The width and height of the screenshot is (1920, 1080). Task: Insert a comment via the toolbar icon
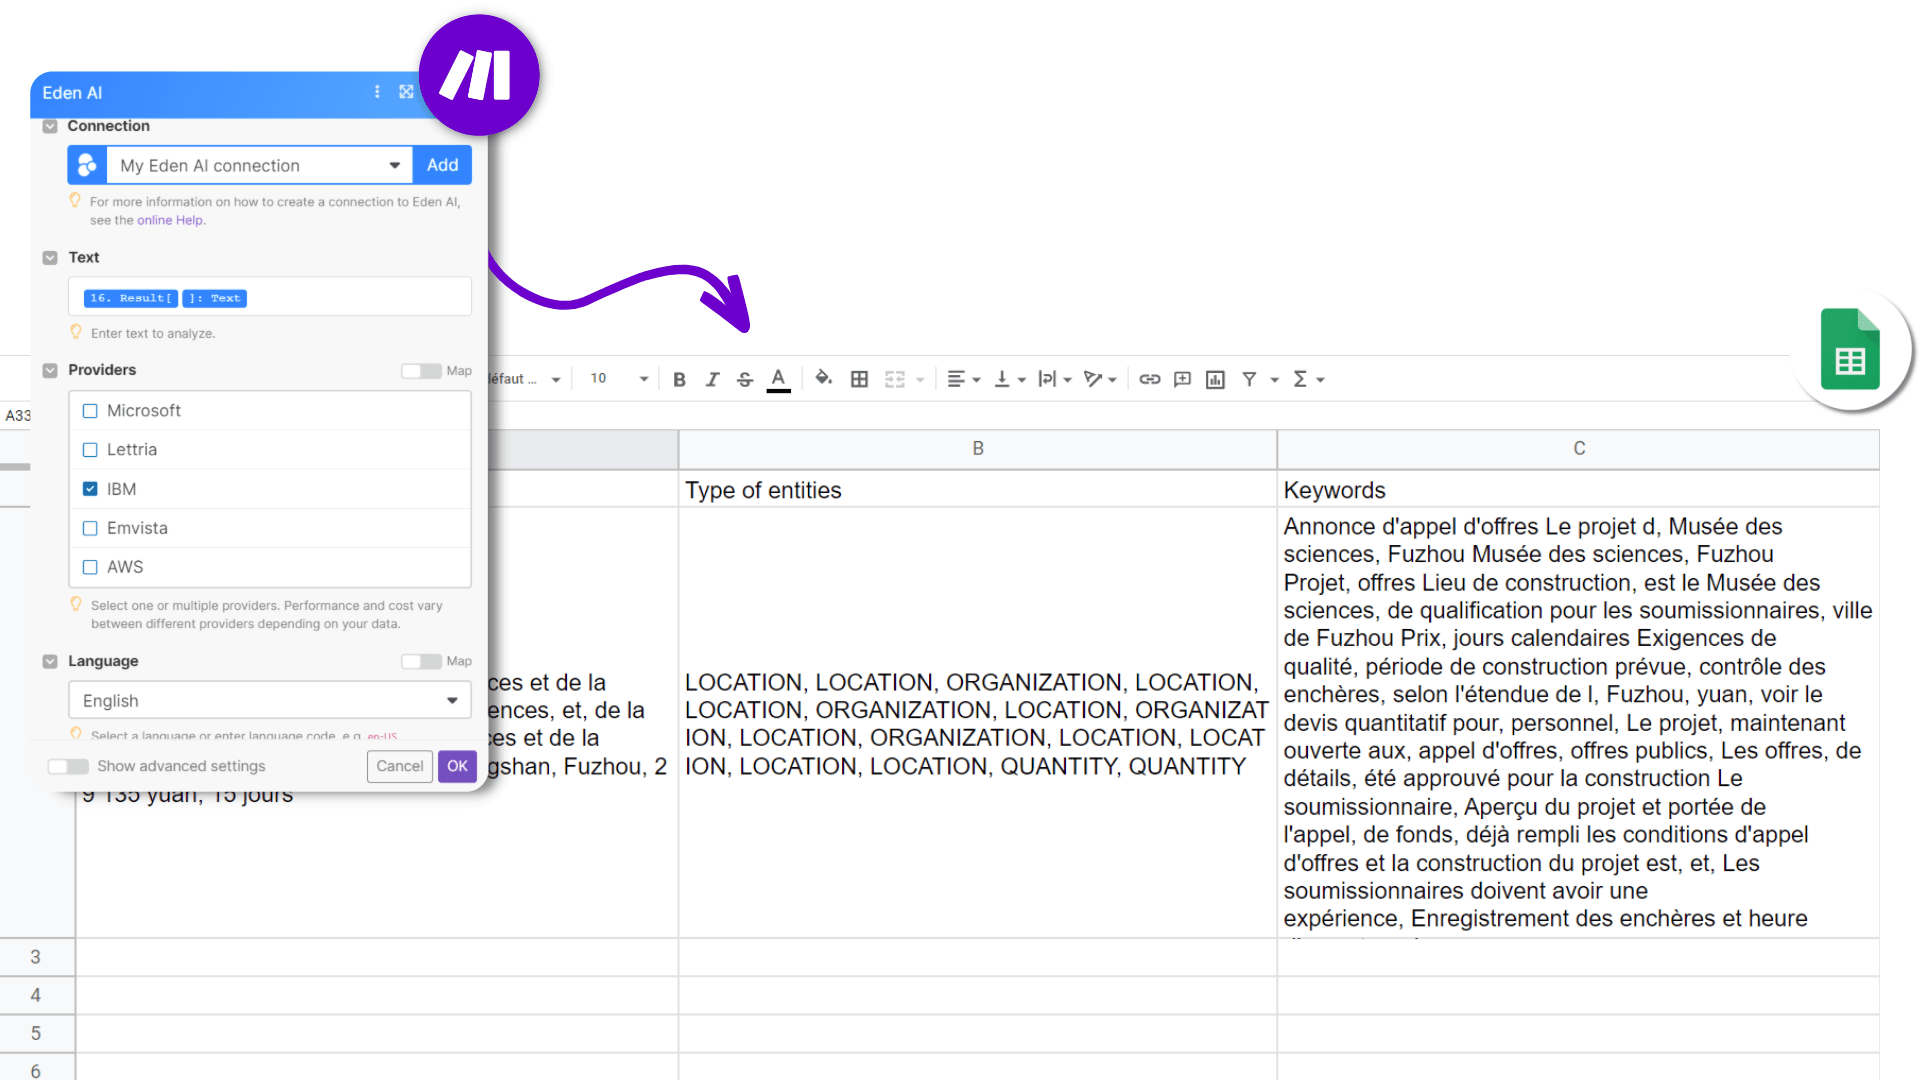(x=1181, y=379)
